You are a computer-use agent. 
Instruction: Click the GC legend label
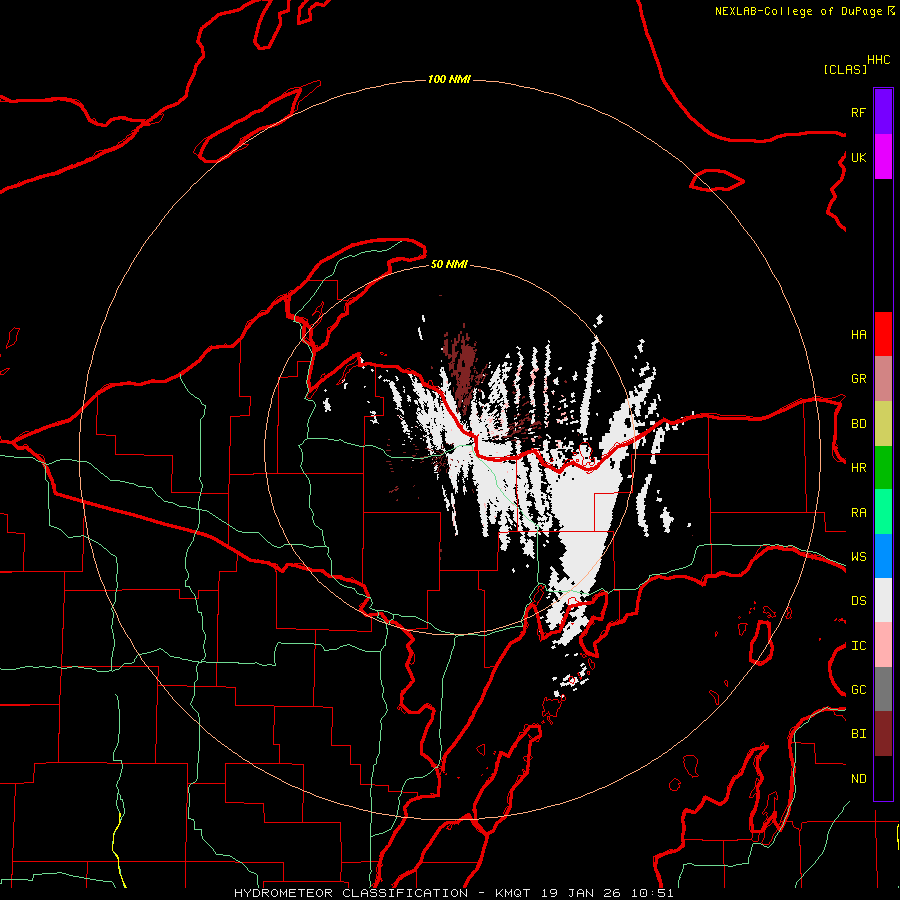pyautogui.click(x=858, y=690)
